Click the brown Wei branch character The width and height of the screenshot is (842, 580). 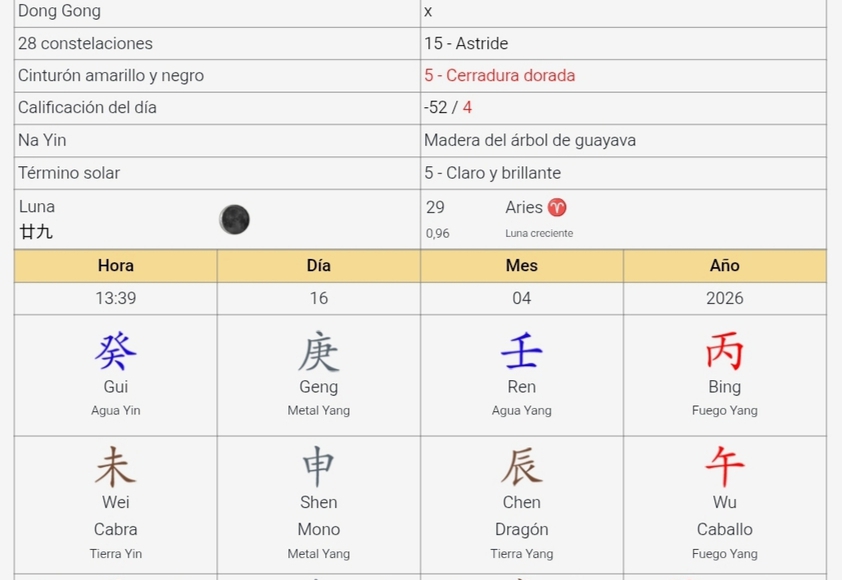(x=116, y=467)
